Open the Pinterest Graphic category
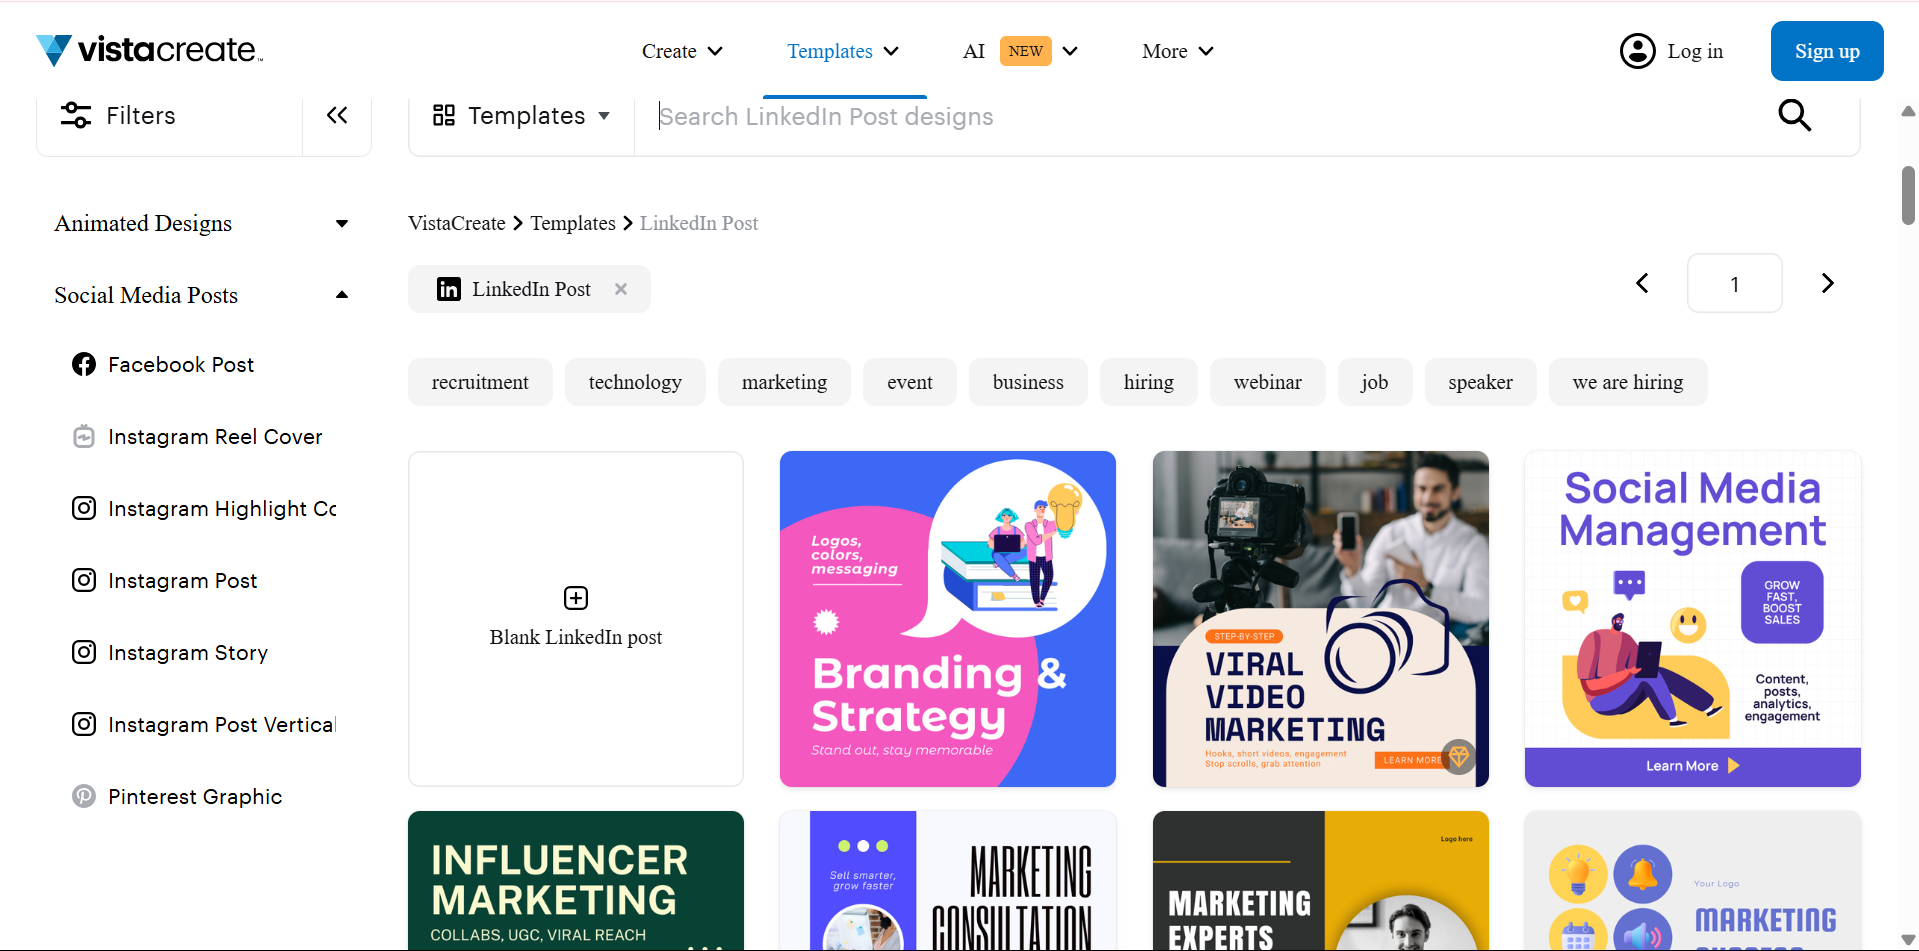This screenshot has width=1919, height=951. point(194,796)
